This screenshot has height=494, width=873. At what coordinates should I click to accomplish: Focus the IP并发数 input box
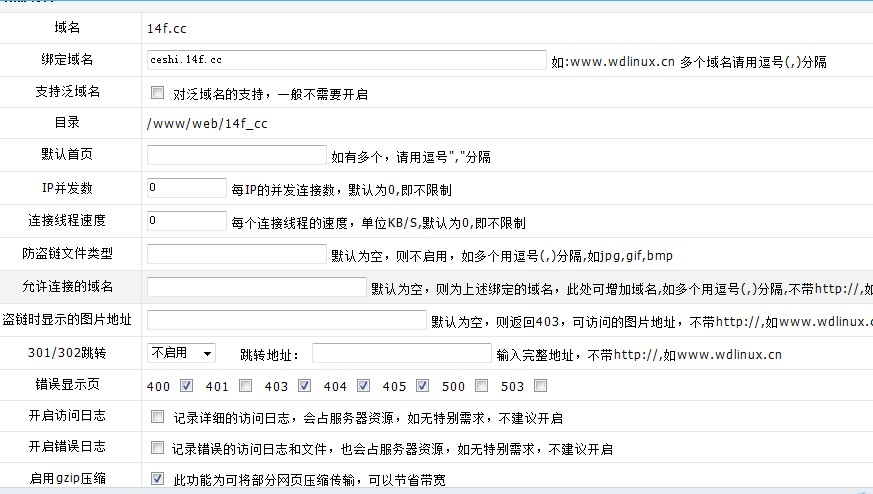pos(186,188)
